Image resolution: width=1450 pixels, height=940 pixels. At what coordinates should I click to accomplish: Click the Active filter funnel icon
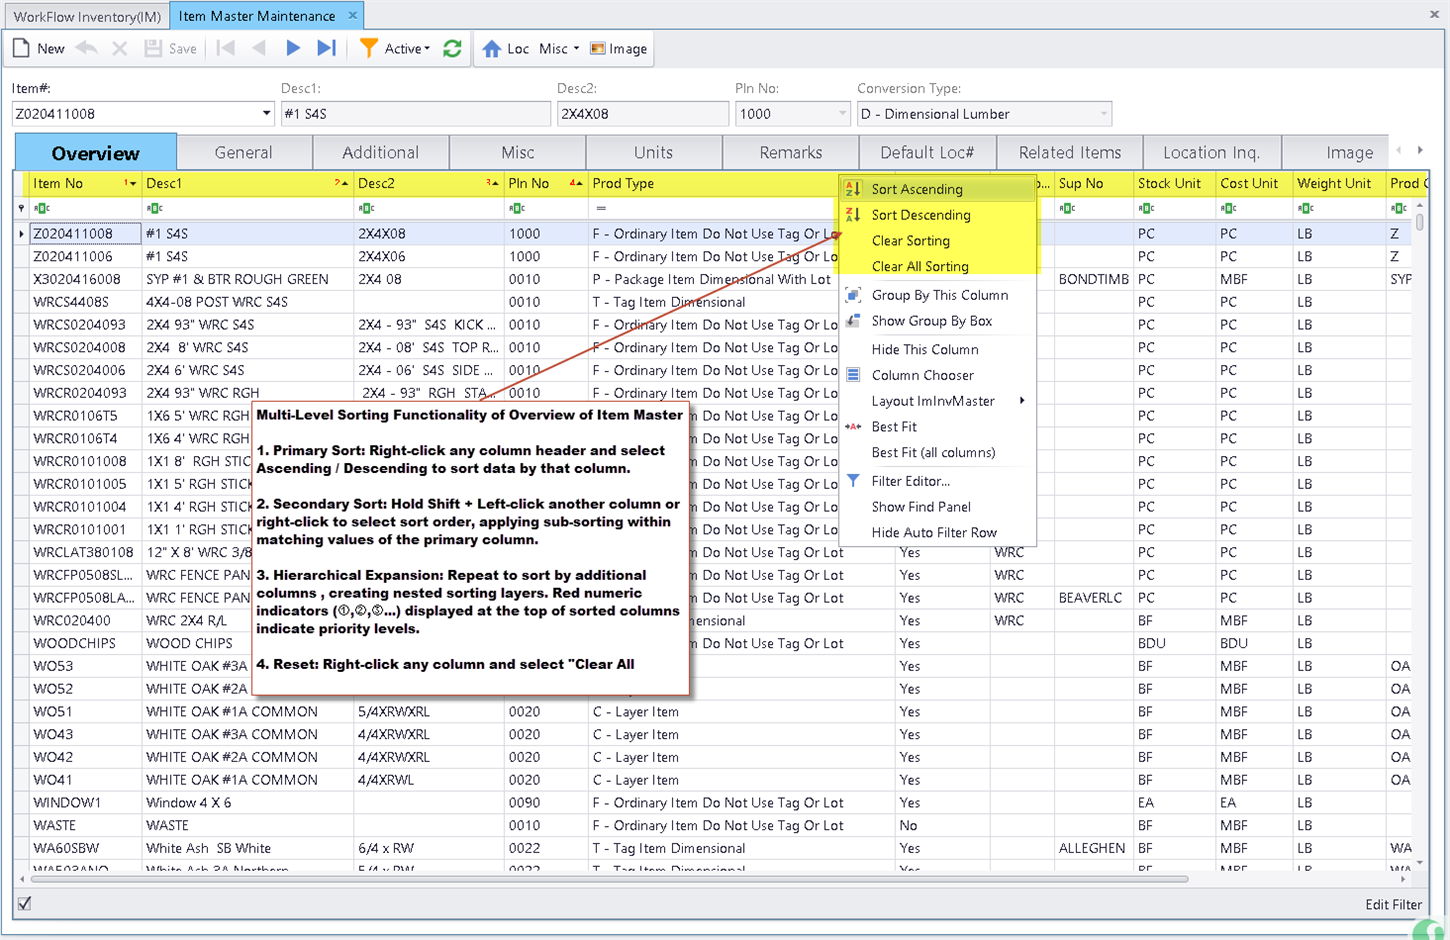369,48
